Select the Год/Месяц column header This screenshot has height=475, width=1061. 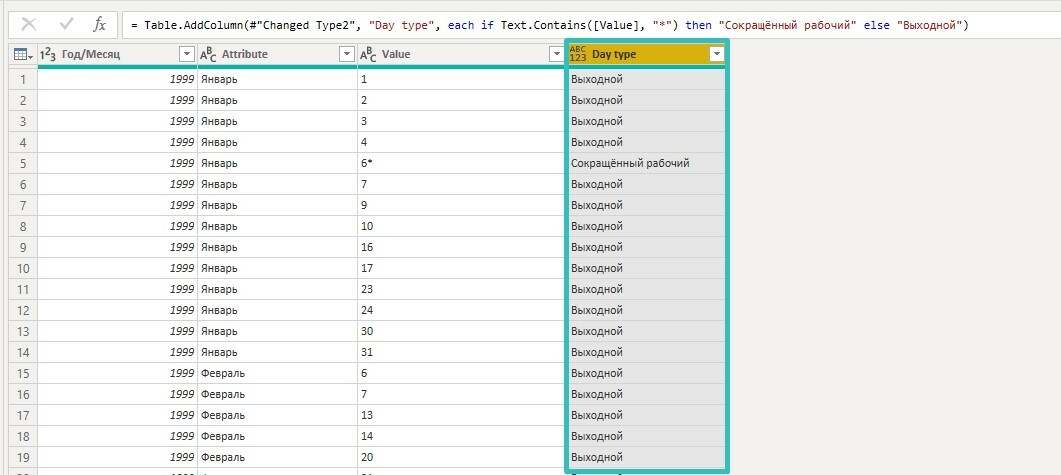(118, 55)
